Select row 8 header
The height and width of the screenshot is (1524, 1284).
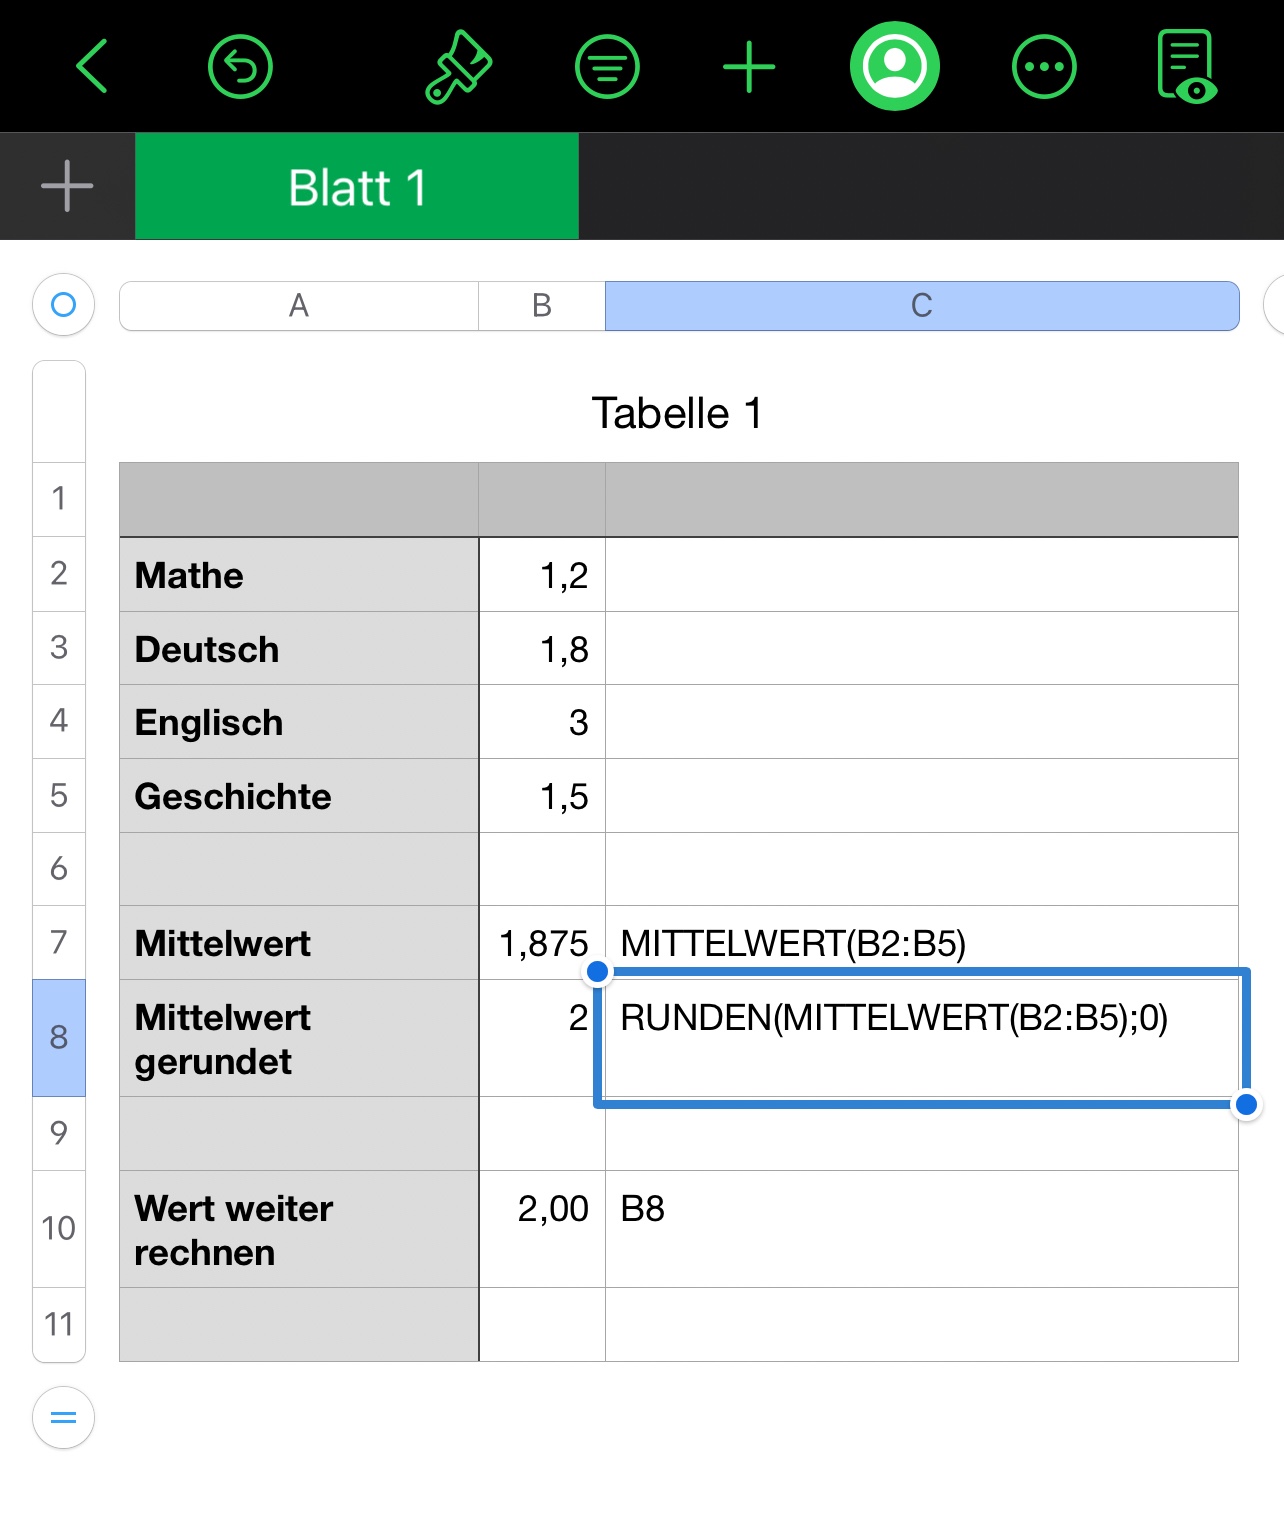click(59, 1037)
